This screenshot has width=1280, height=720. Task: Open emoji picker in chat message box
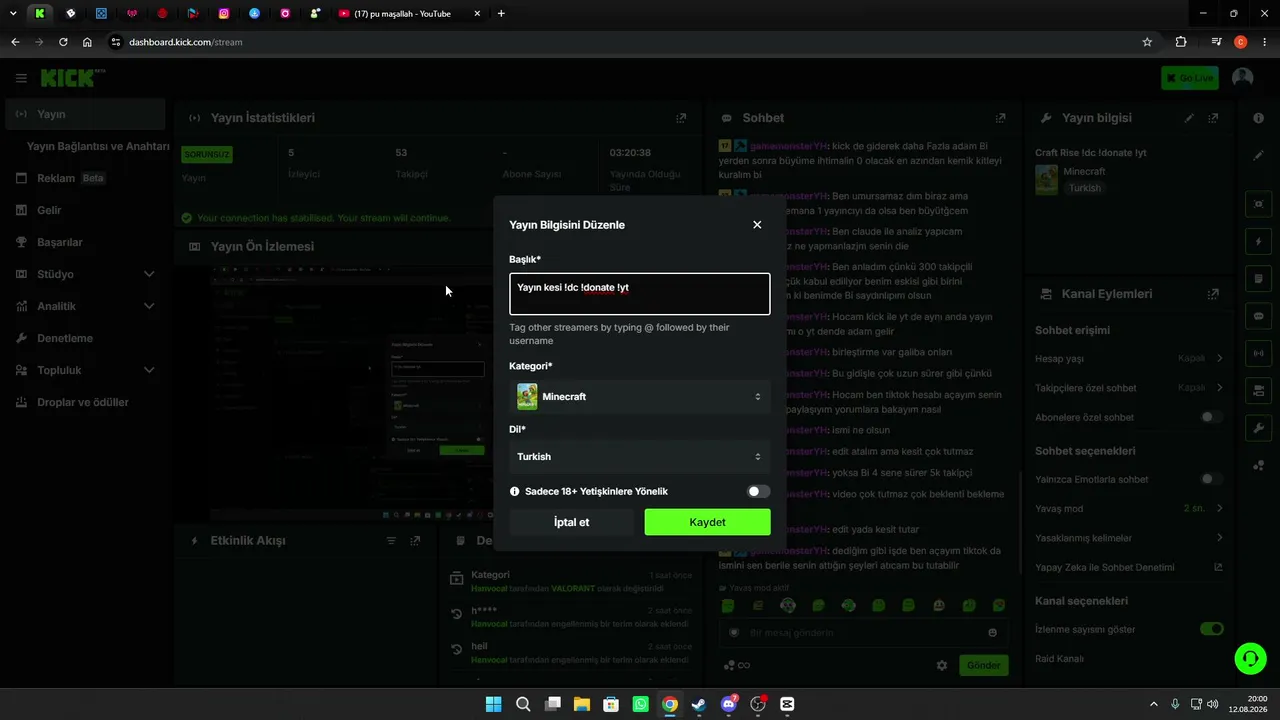point(992,633)
